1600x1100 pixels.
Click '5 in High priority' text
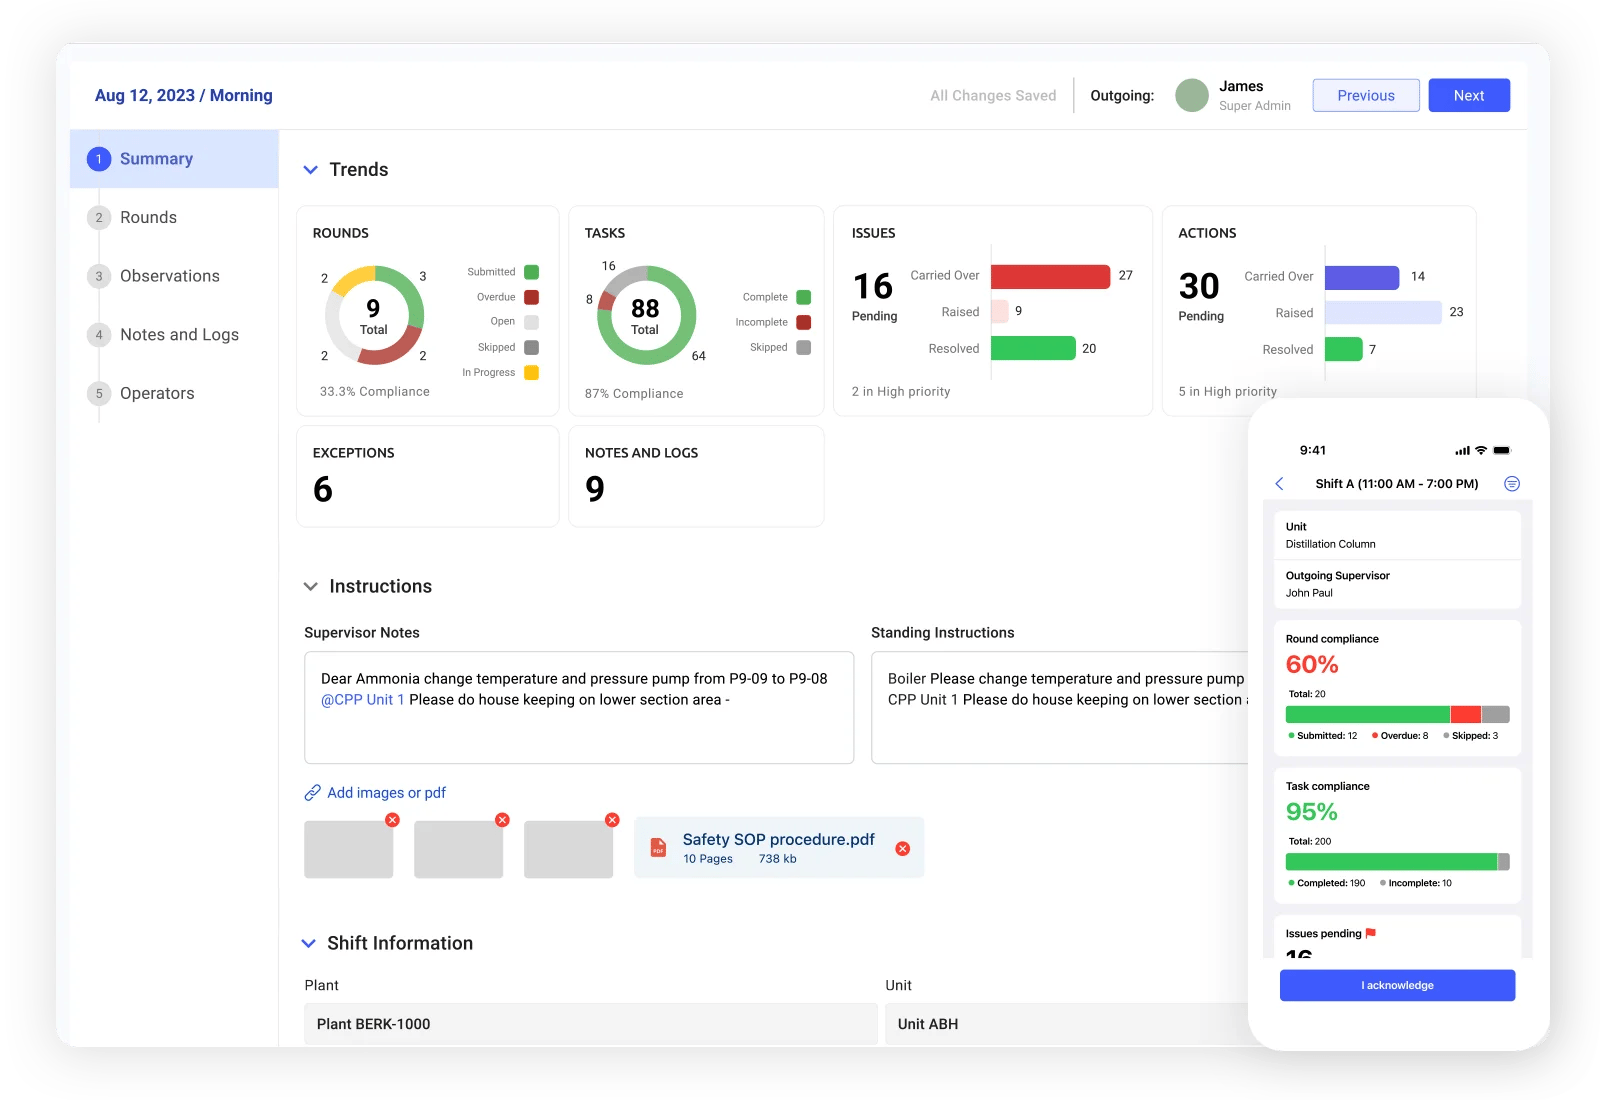coord(1227,392)
